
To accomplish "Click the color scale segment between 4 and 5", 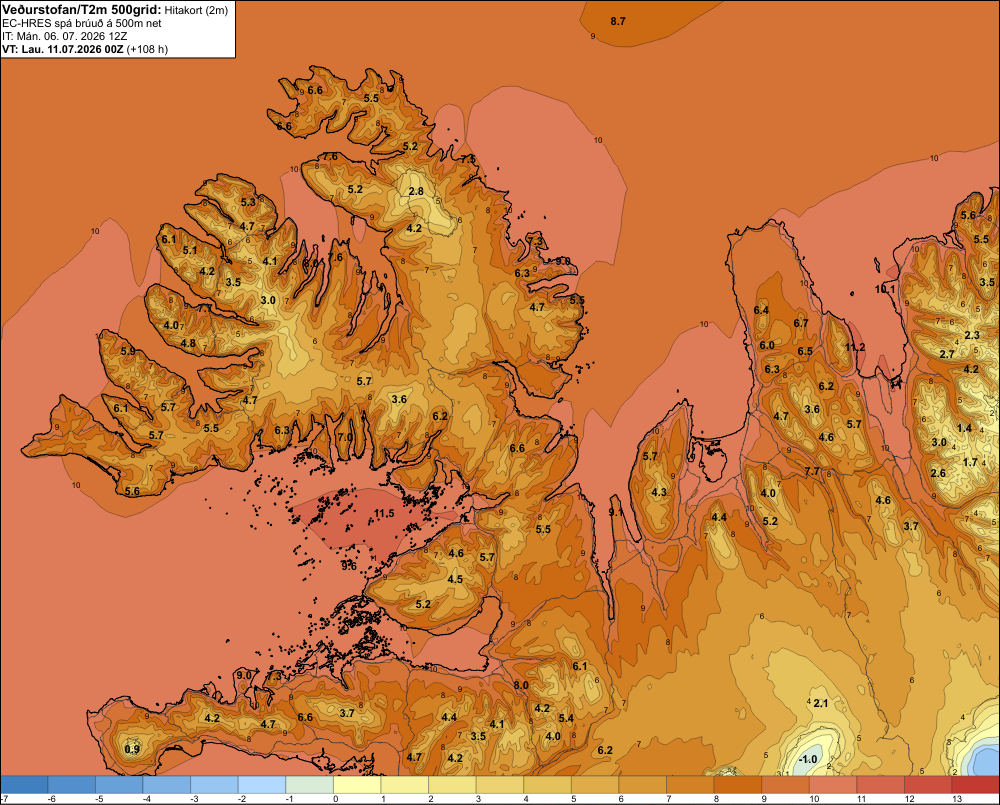I will 547,785.
